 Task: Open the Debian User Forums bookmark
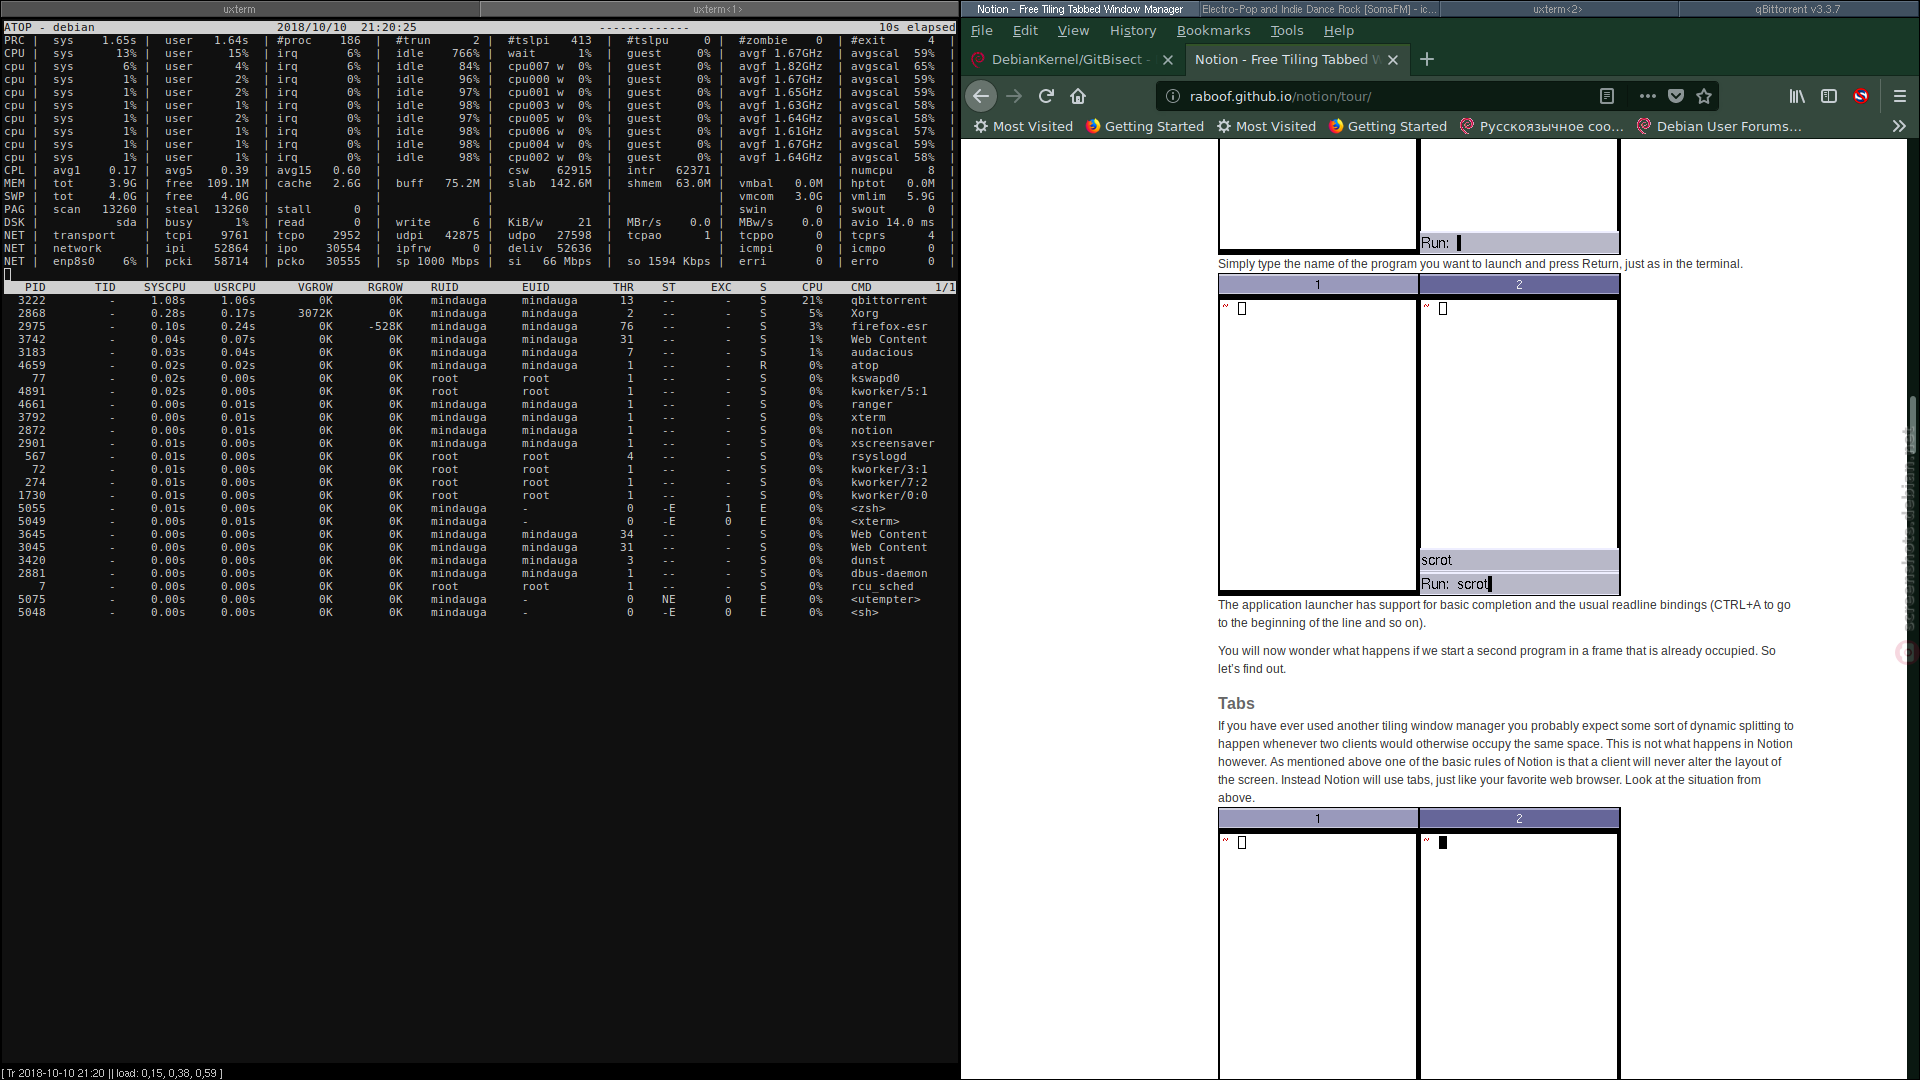(1719, 126)
